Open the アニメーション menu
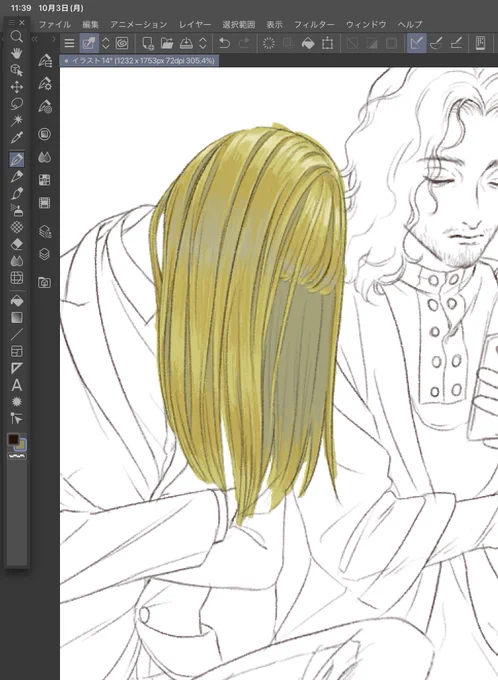Viewport: 498px width, 680px height. (138, 24)
